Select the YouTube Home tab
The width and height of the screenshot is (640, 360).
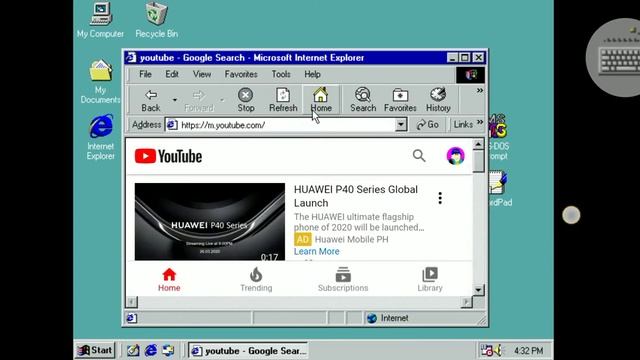click(x=169, y=280)
